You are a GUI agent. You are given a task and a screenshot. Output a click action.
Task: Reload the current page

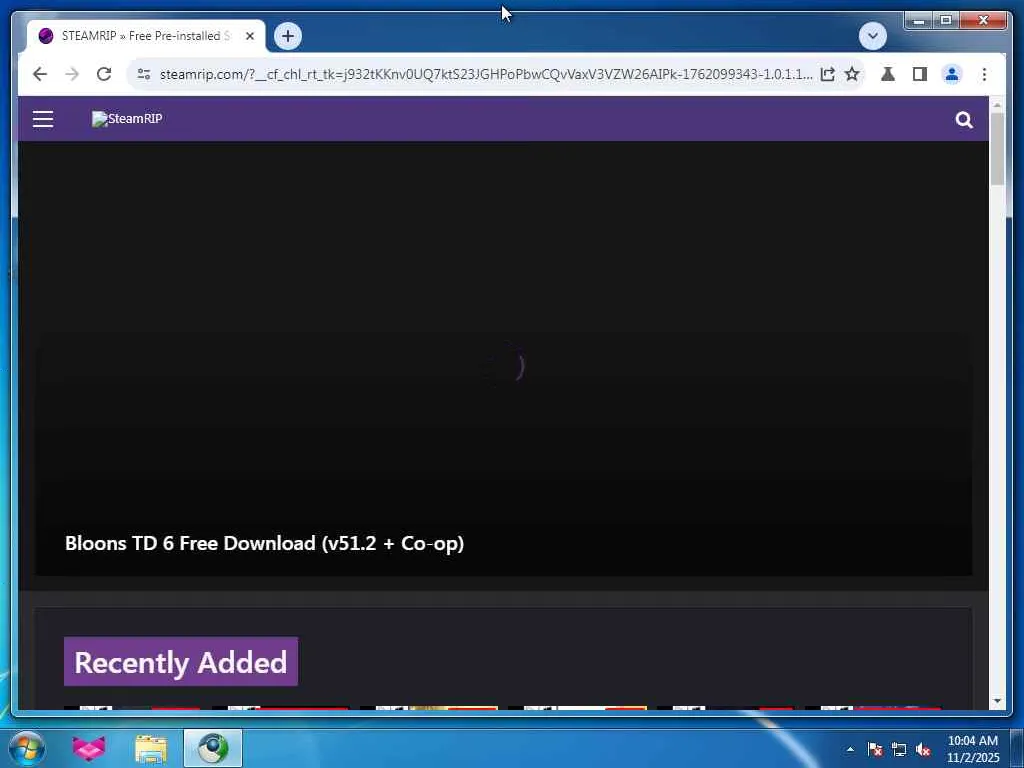tap(104, 74)
